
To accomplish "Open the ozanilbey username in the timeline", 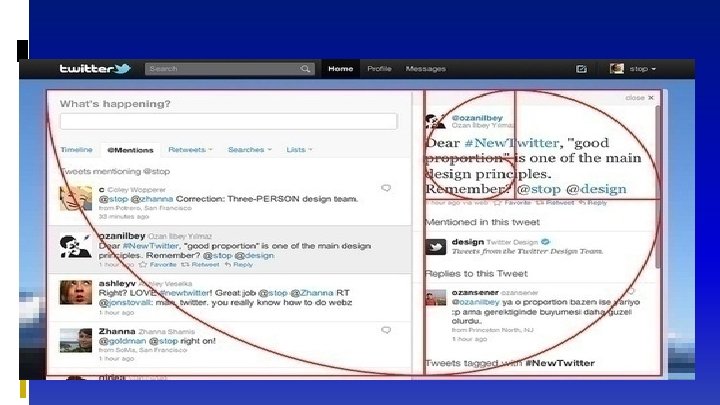I will 122,236.
